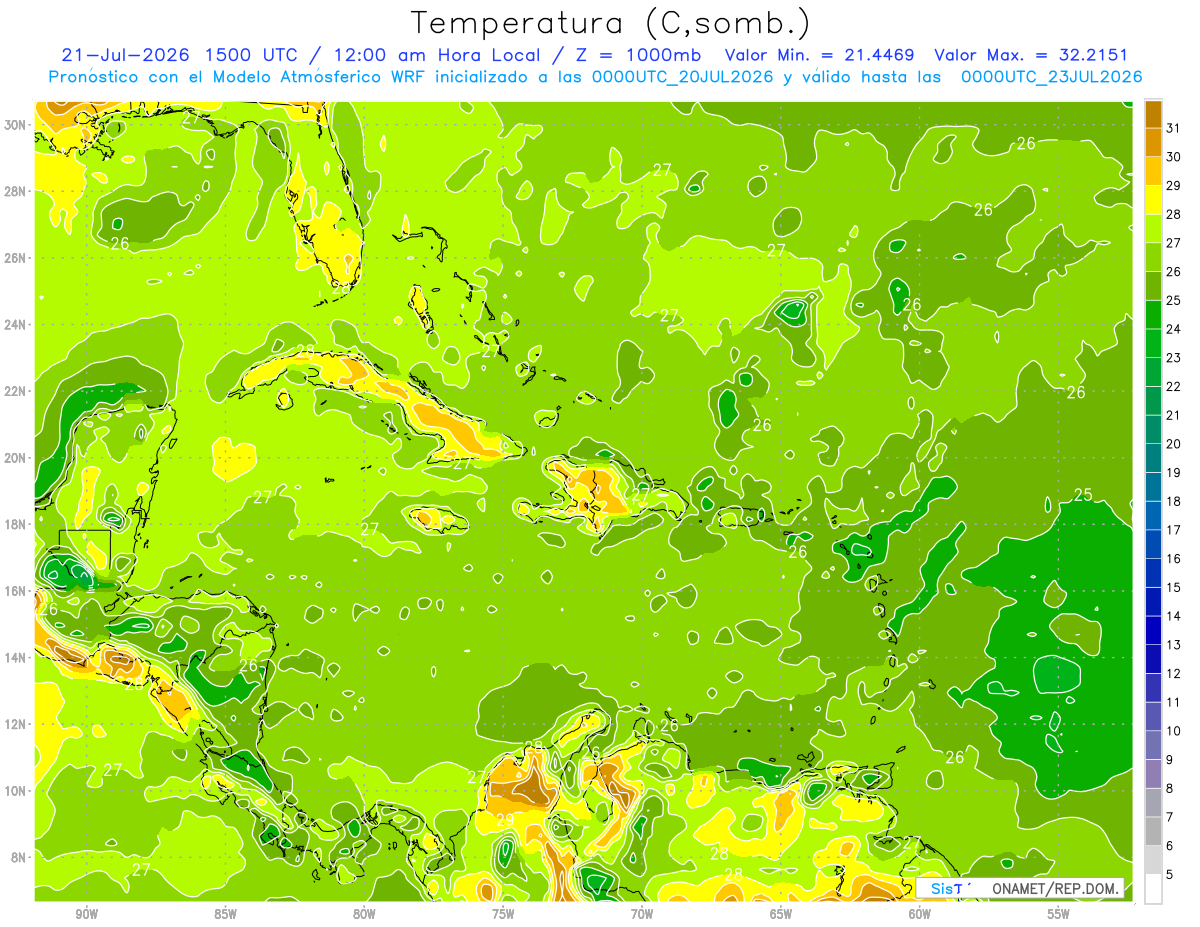Click the '90W' longitude axis label
1200x927 pixels.
click(86, 914)
